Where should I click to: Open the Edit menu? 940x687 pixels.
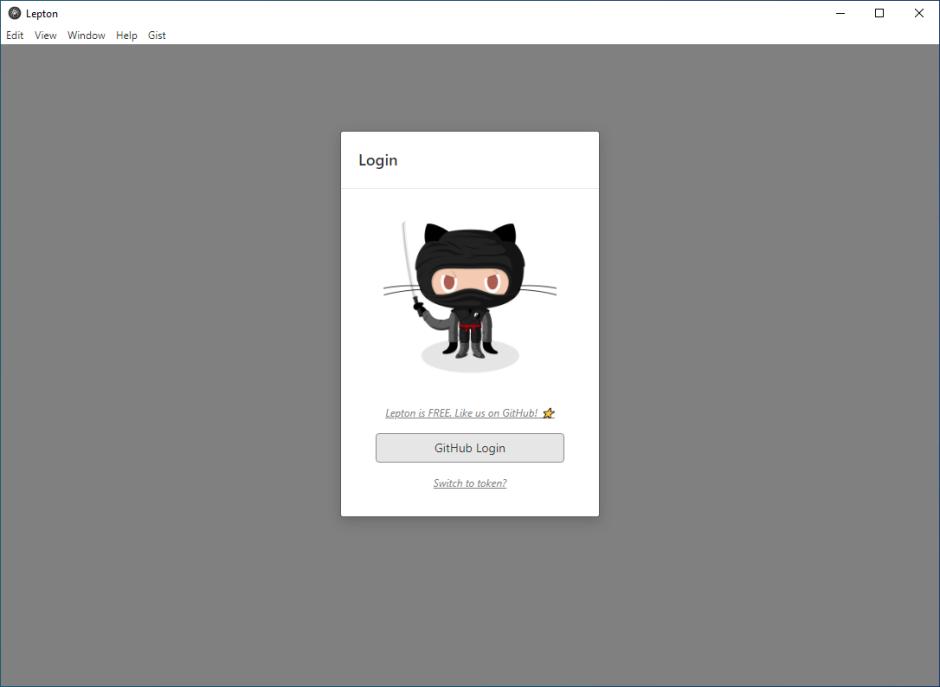(15, 35)
